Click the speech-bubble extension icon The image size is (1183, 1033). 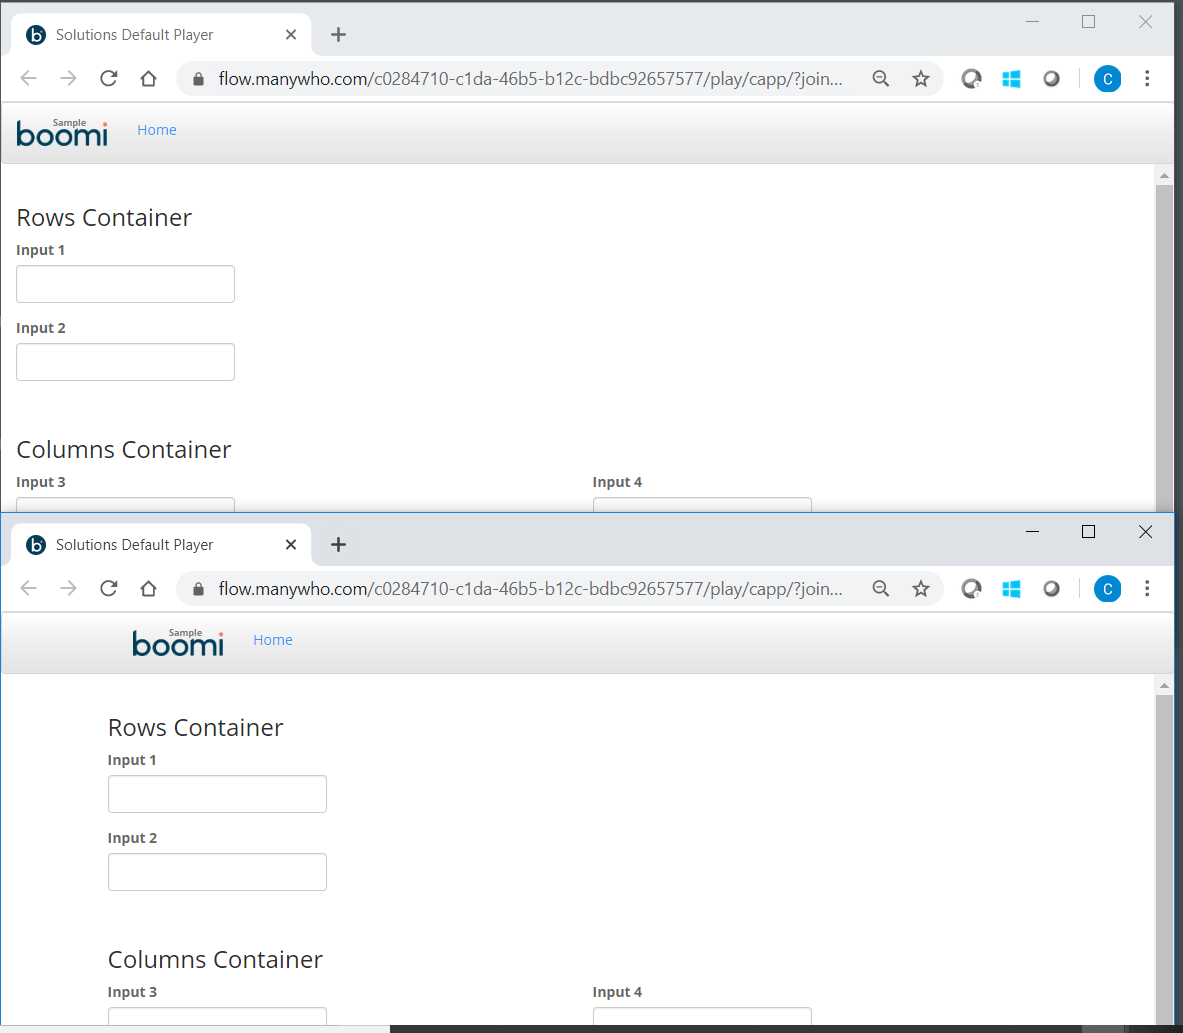[971, 588]
